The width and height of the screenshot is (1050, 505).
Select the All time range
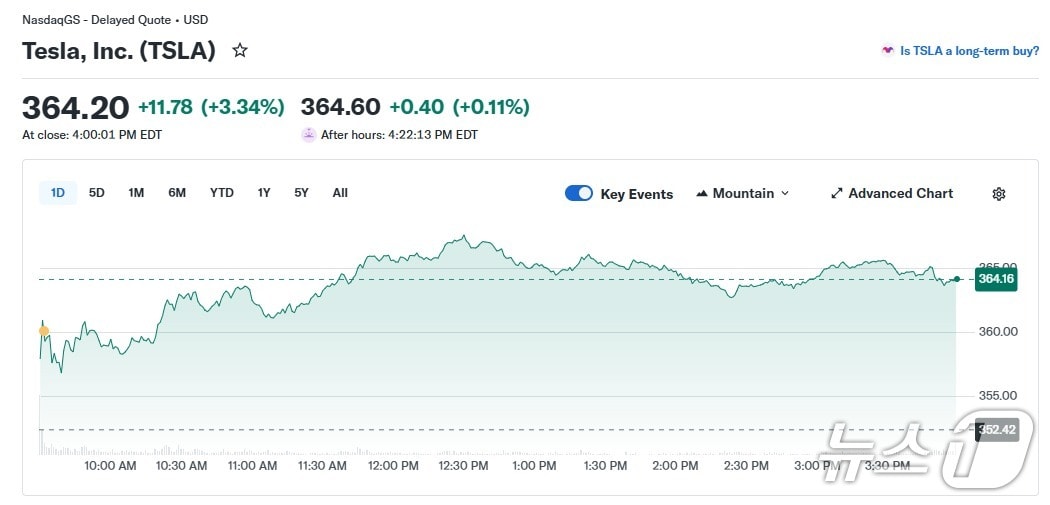pos(340,193)
